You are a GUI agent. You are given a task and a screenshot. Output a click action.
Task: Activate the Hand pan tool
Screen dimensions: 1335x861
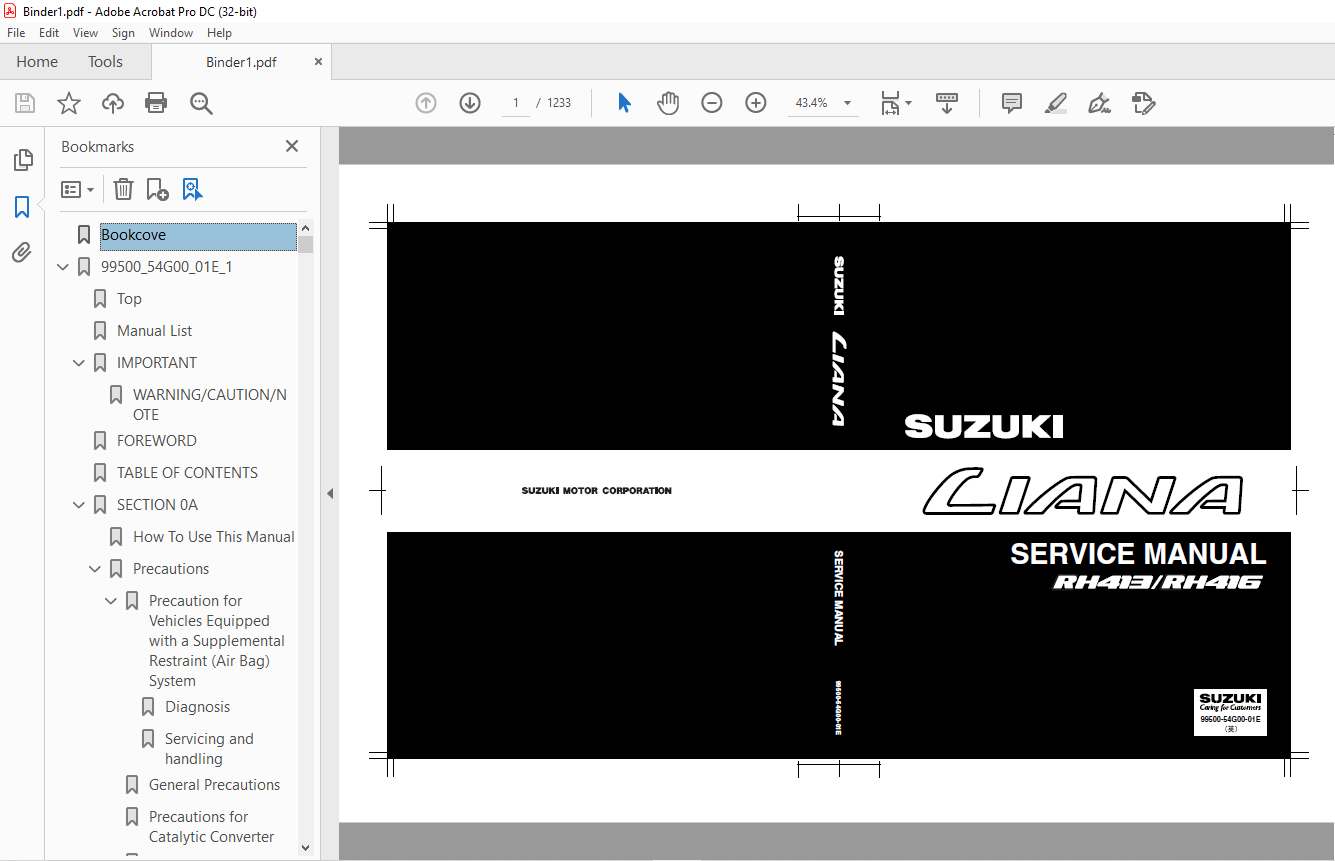pos(668,103)
